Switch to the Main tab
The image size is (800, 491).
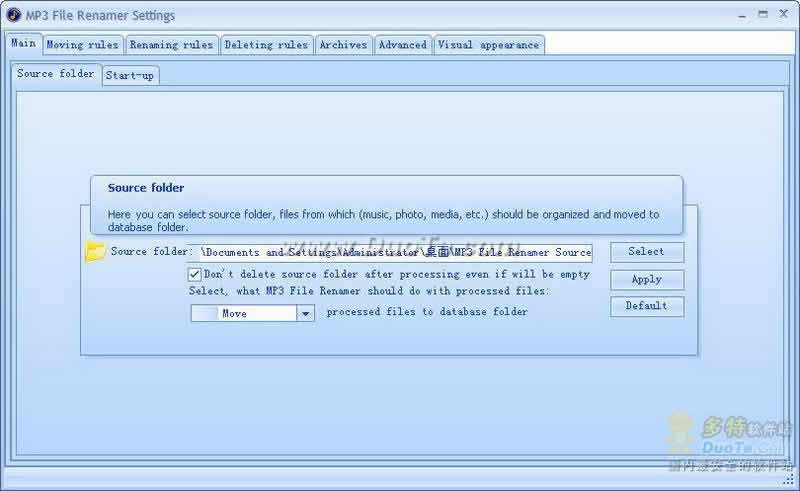23,43
